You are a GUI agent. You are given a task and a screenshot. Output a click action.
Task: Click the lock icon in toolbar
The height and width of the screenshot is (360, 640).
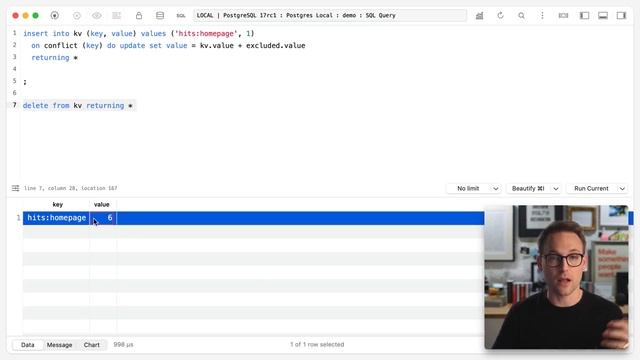tap(139, 16)
